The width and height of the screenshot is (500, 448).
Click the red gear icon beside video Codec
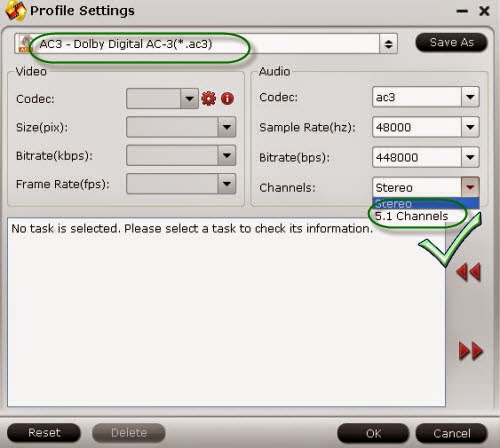(x=209, y=99)
